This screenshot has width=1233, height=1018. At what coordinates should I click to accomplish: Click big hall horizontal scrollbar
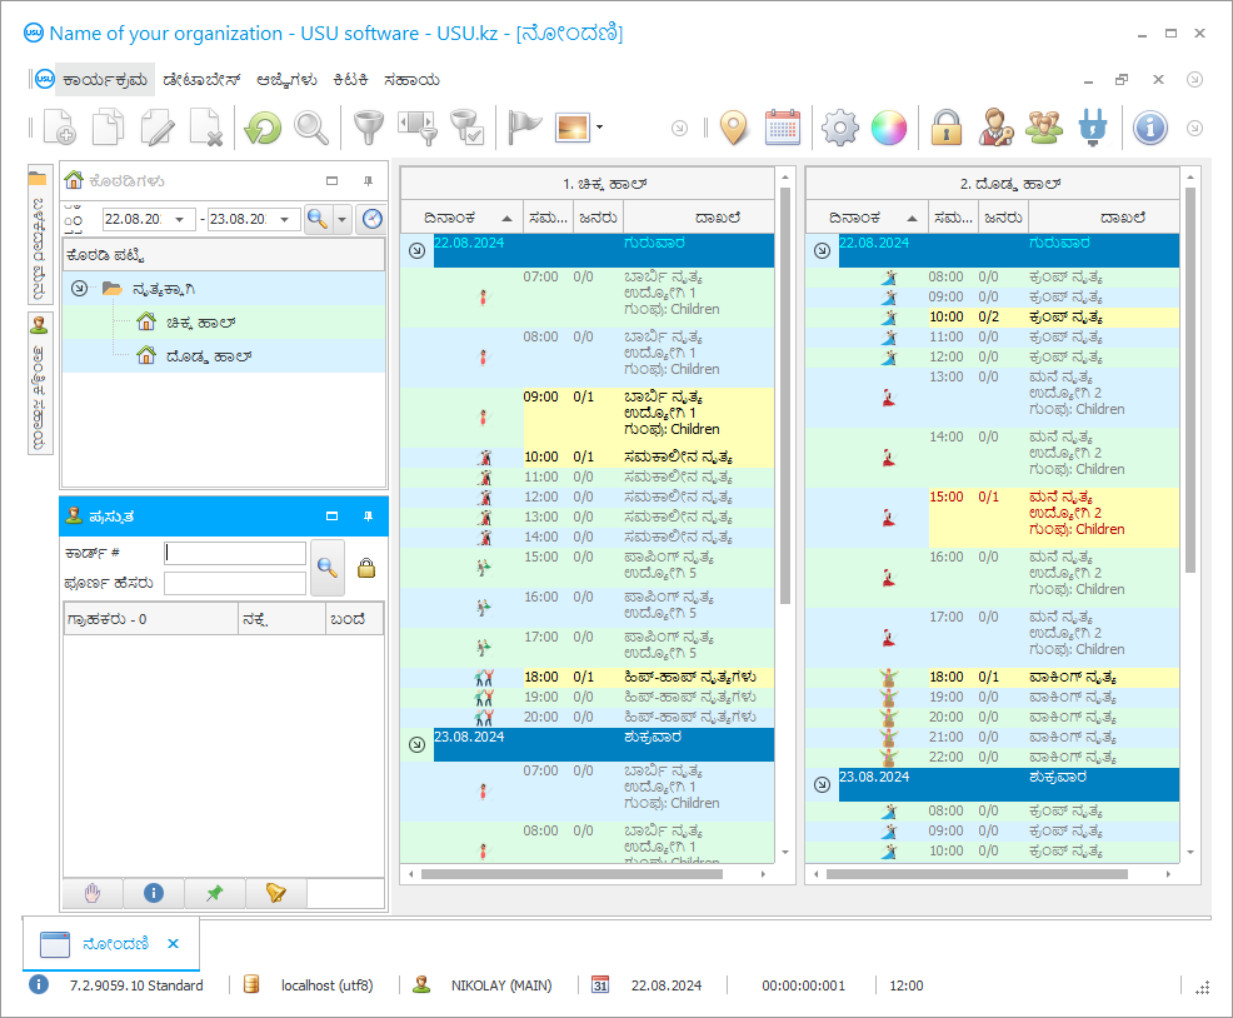coord(977,874)
